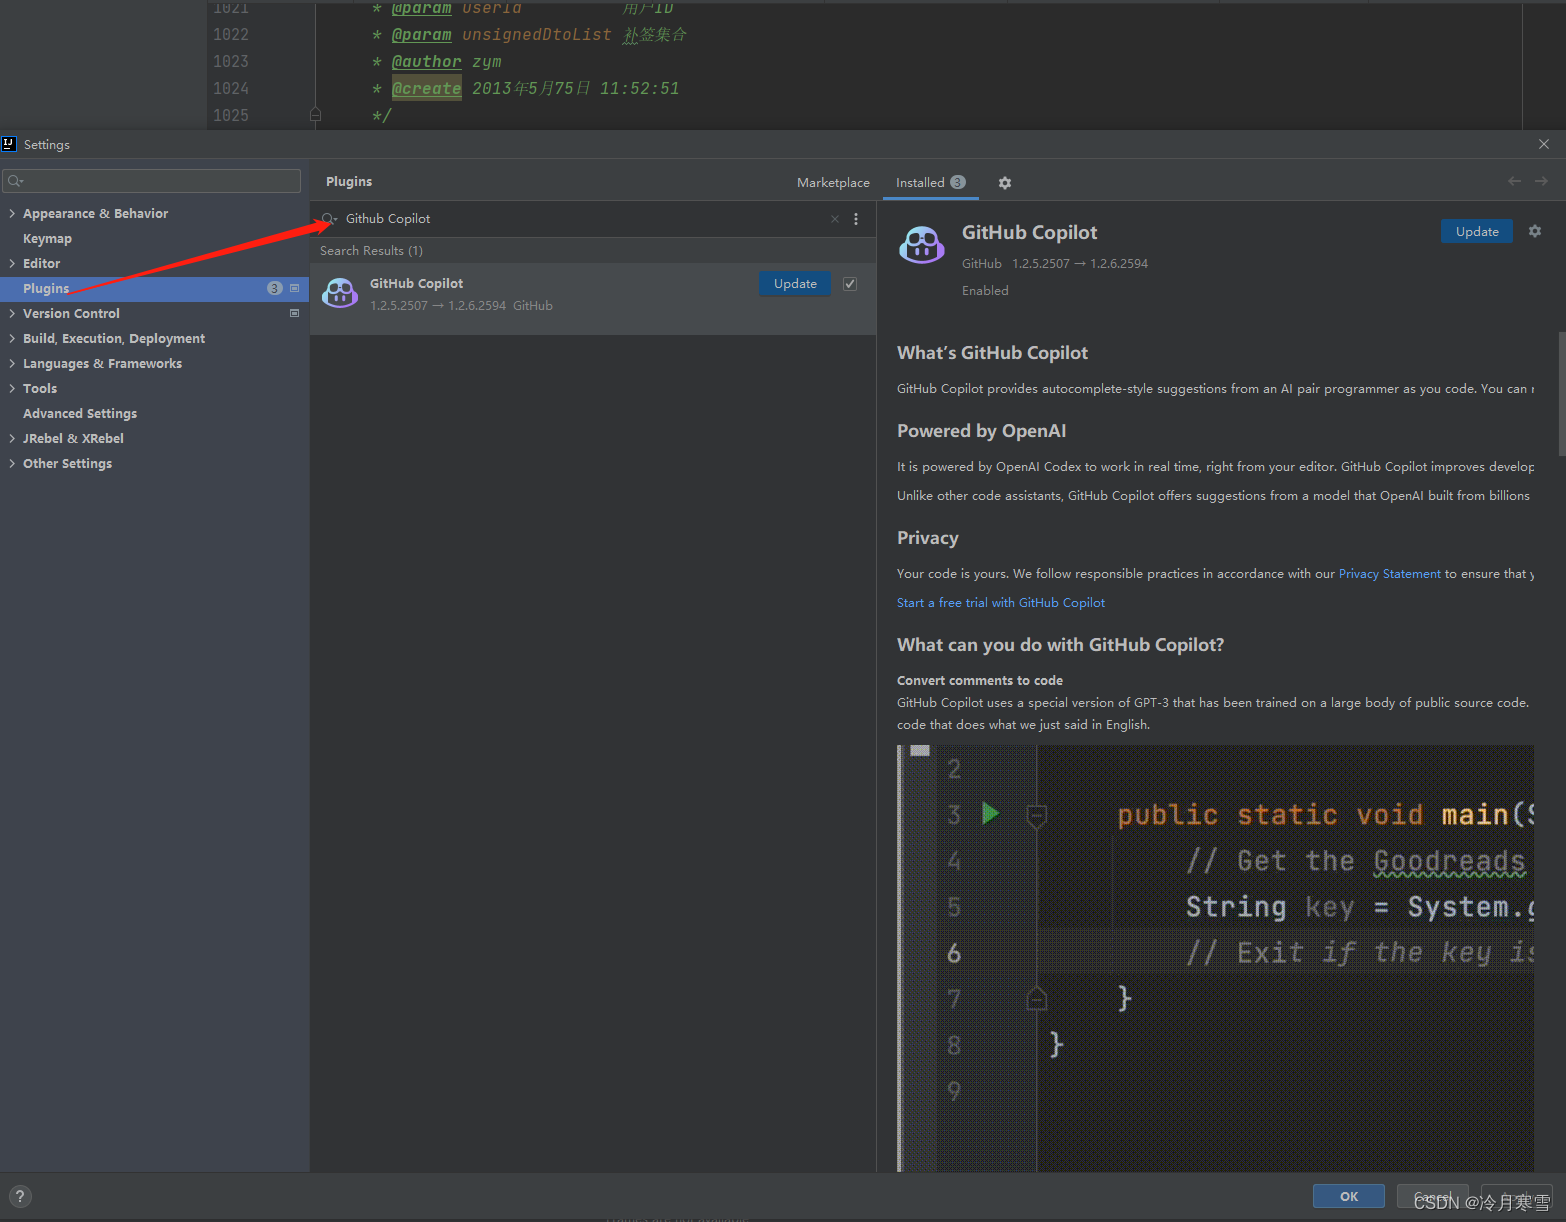Click the plugin search magnifier icon
Viewport: 1566px width, 1222px height.
coord(329,219)
